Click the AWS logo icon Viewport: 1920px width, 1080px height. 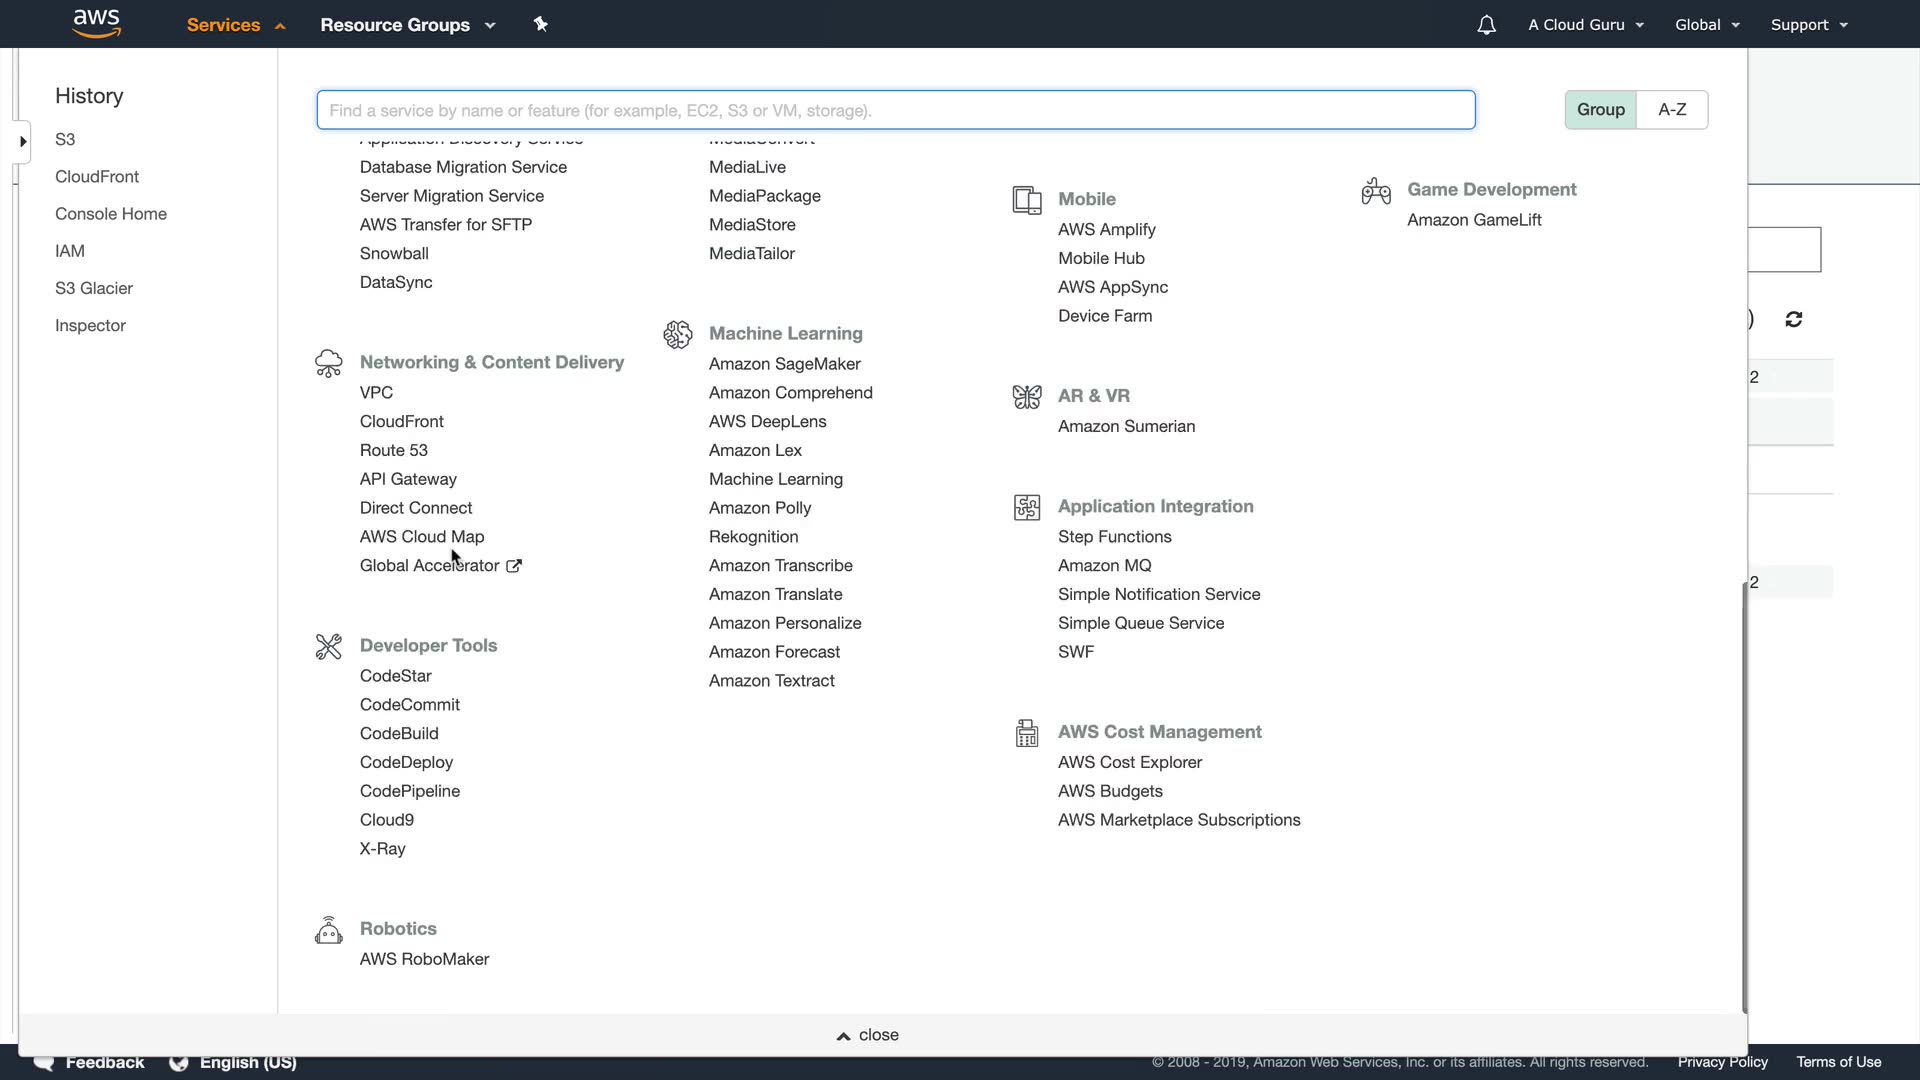point(97,23)
